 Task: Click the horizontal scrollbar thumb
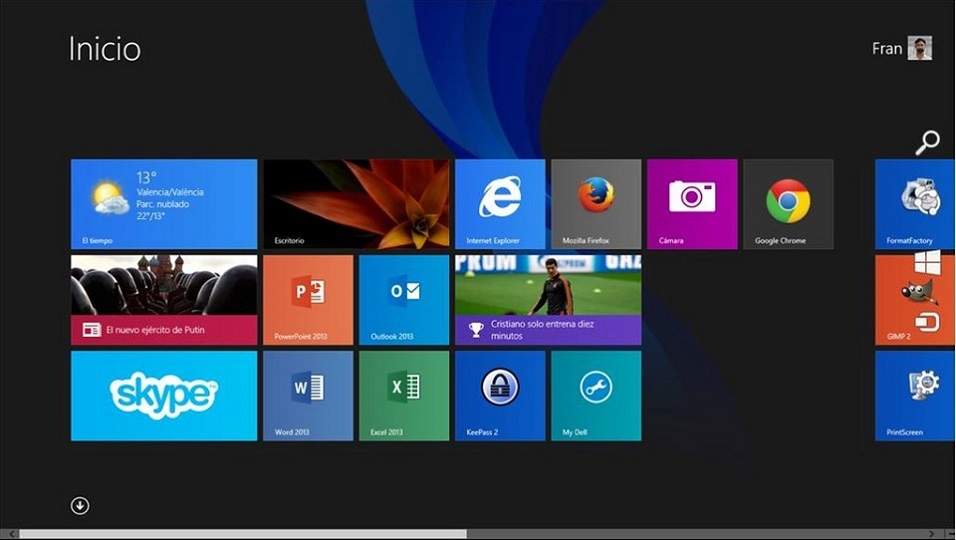tap(243, 534)
